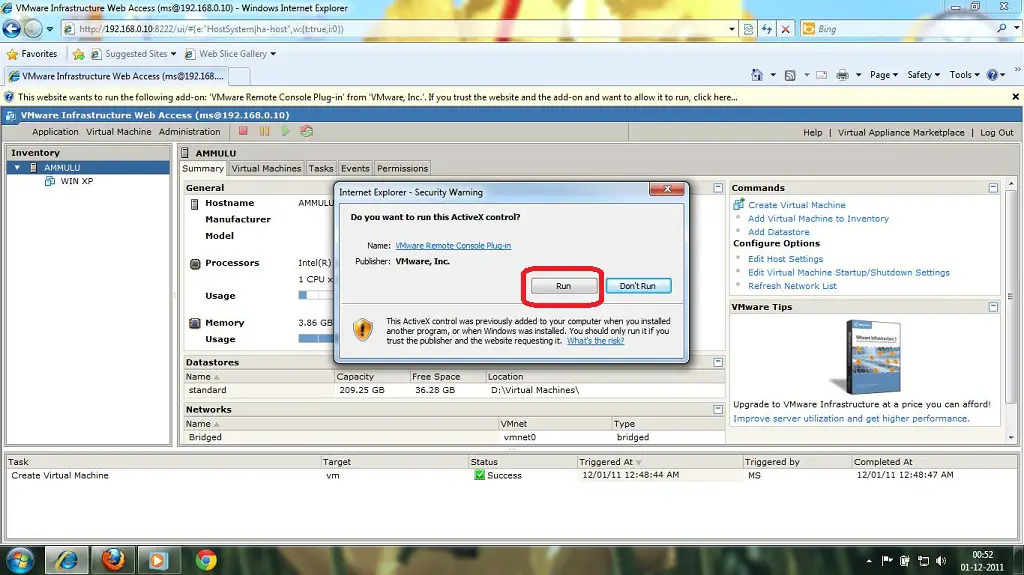Screen dimensions: 1024x575
Task: Switch to the Events tab
Action: tap(355, 169)
